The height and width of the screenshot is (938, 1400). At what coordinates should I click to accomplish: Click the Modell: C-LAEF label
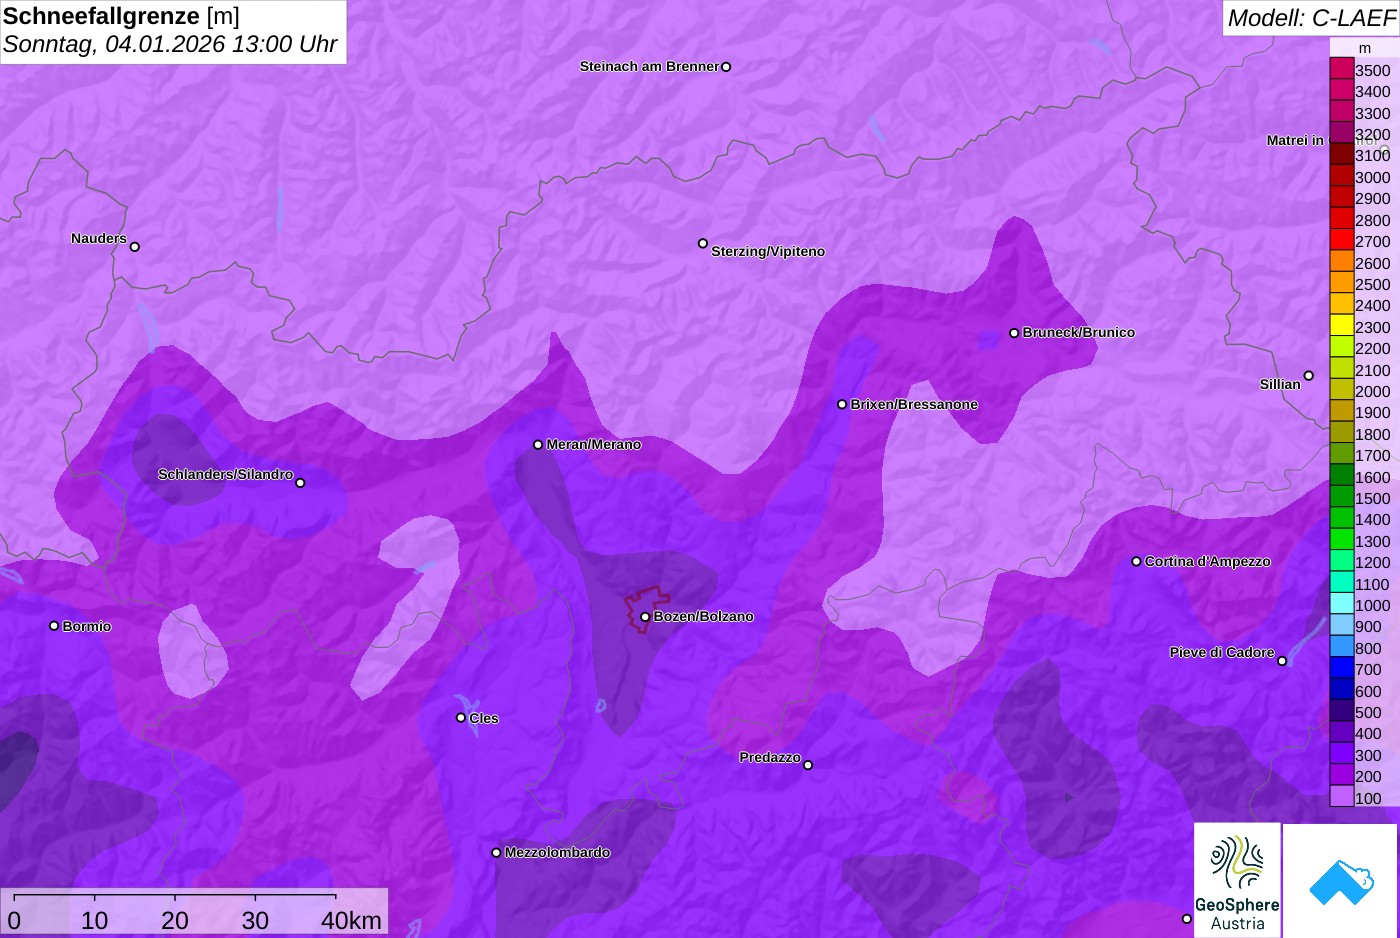click(x=1311, y=18)
